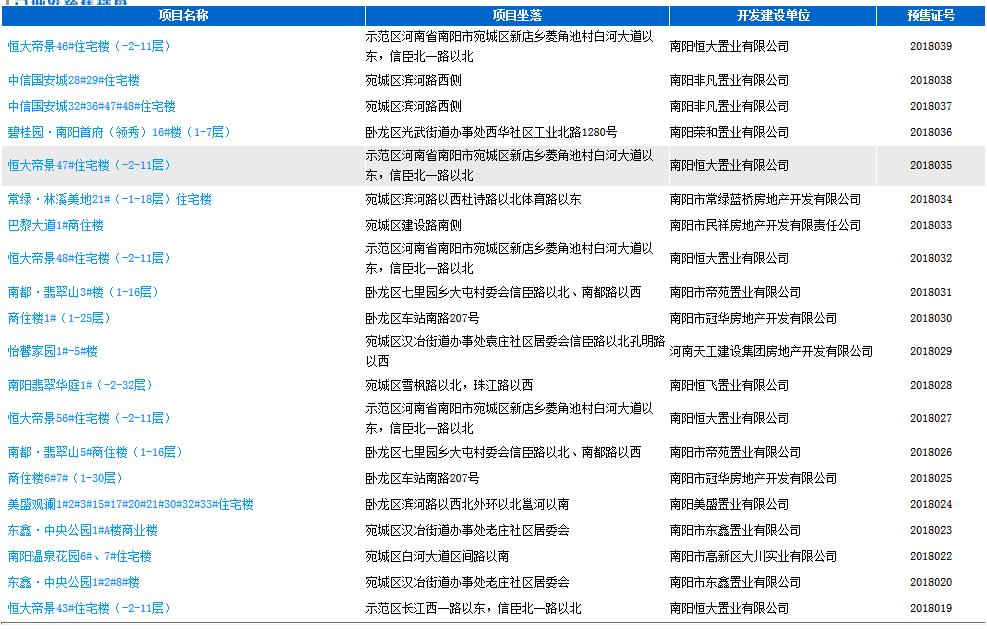Click developer 南阳荣和置业有限公司

pos(729,132)
